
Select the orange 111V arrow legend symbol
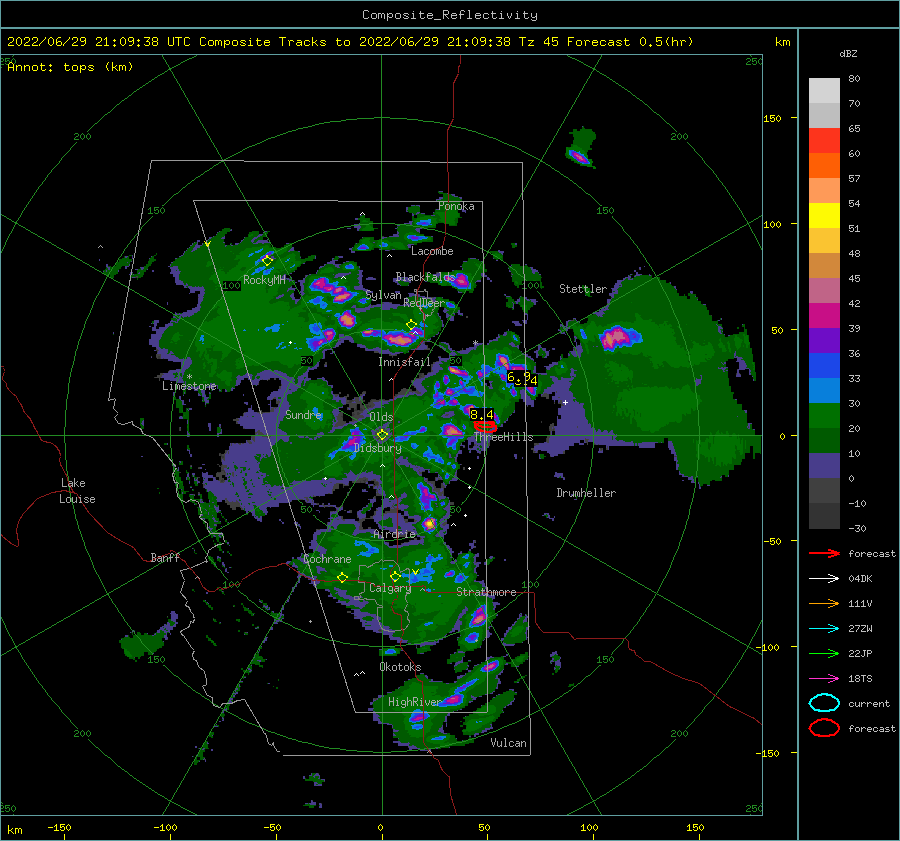click(824, 603)
